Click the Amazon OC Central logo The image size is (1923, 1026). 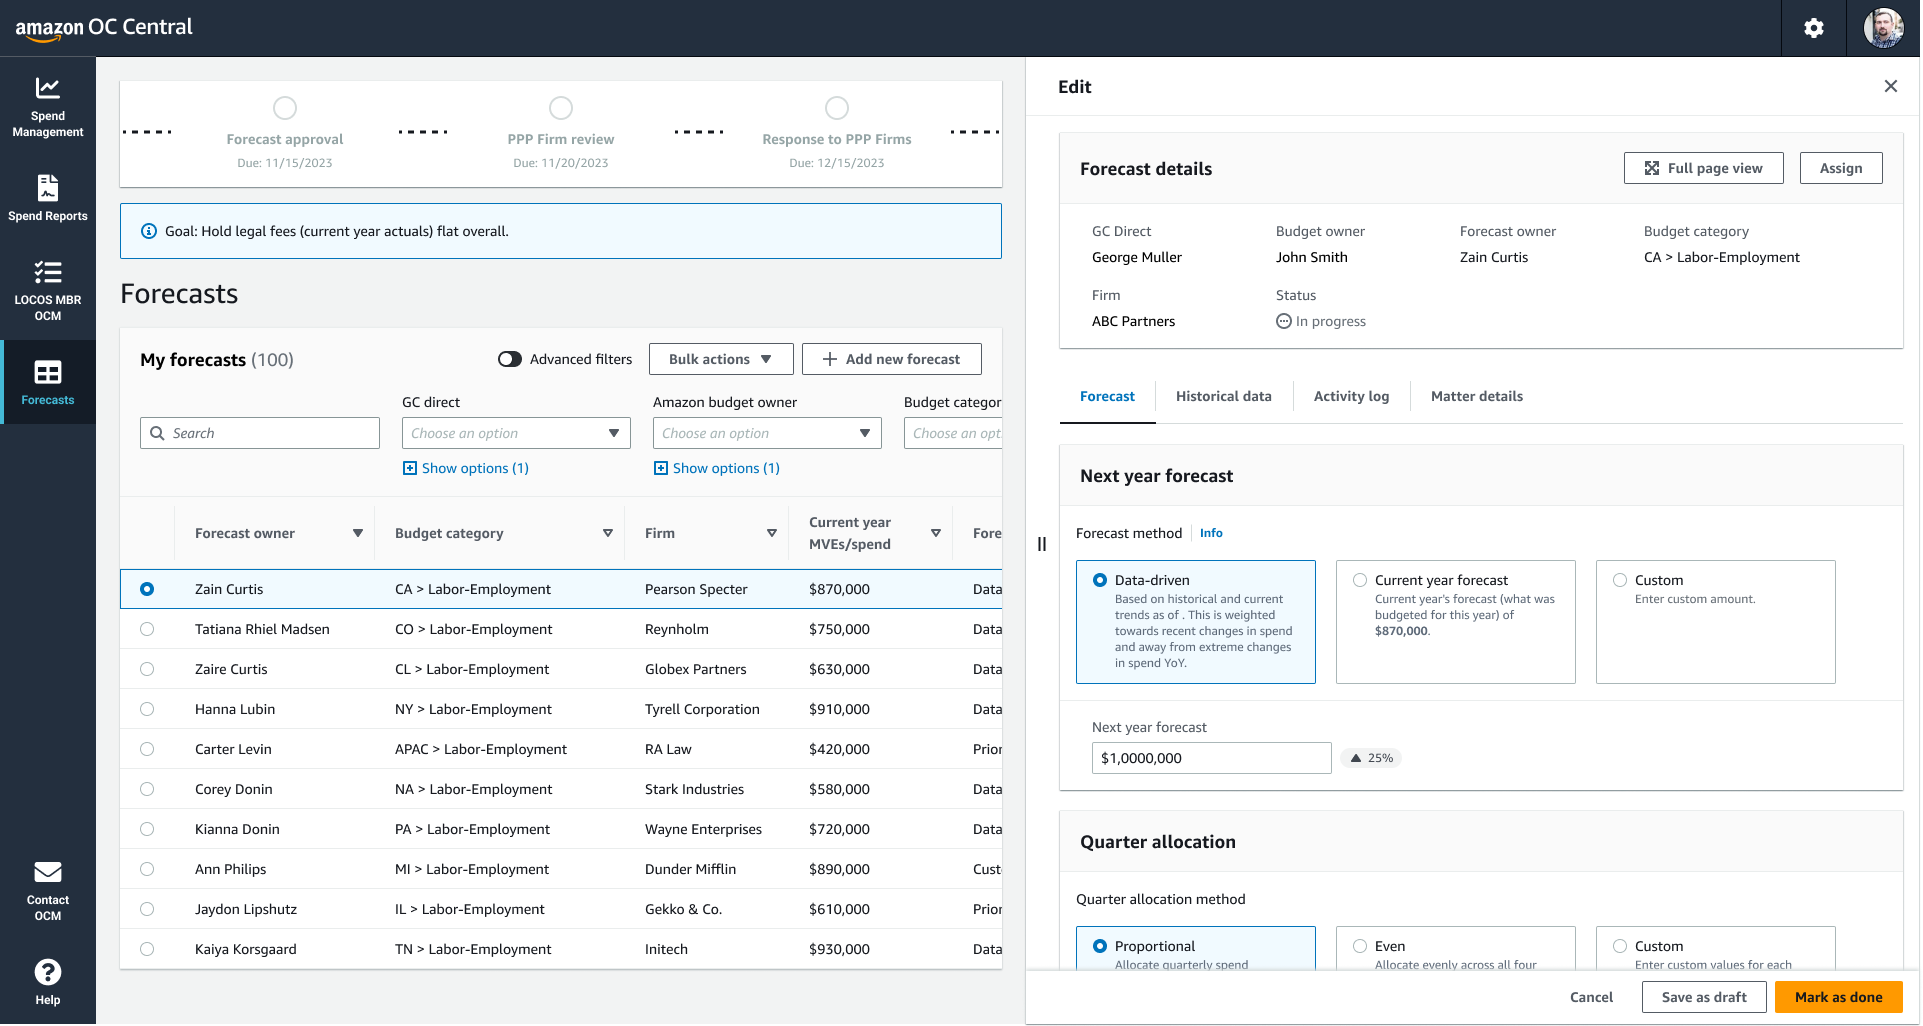pos(104,28)
